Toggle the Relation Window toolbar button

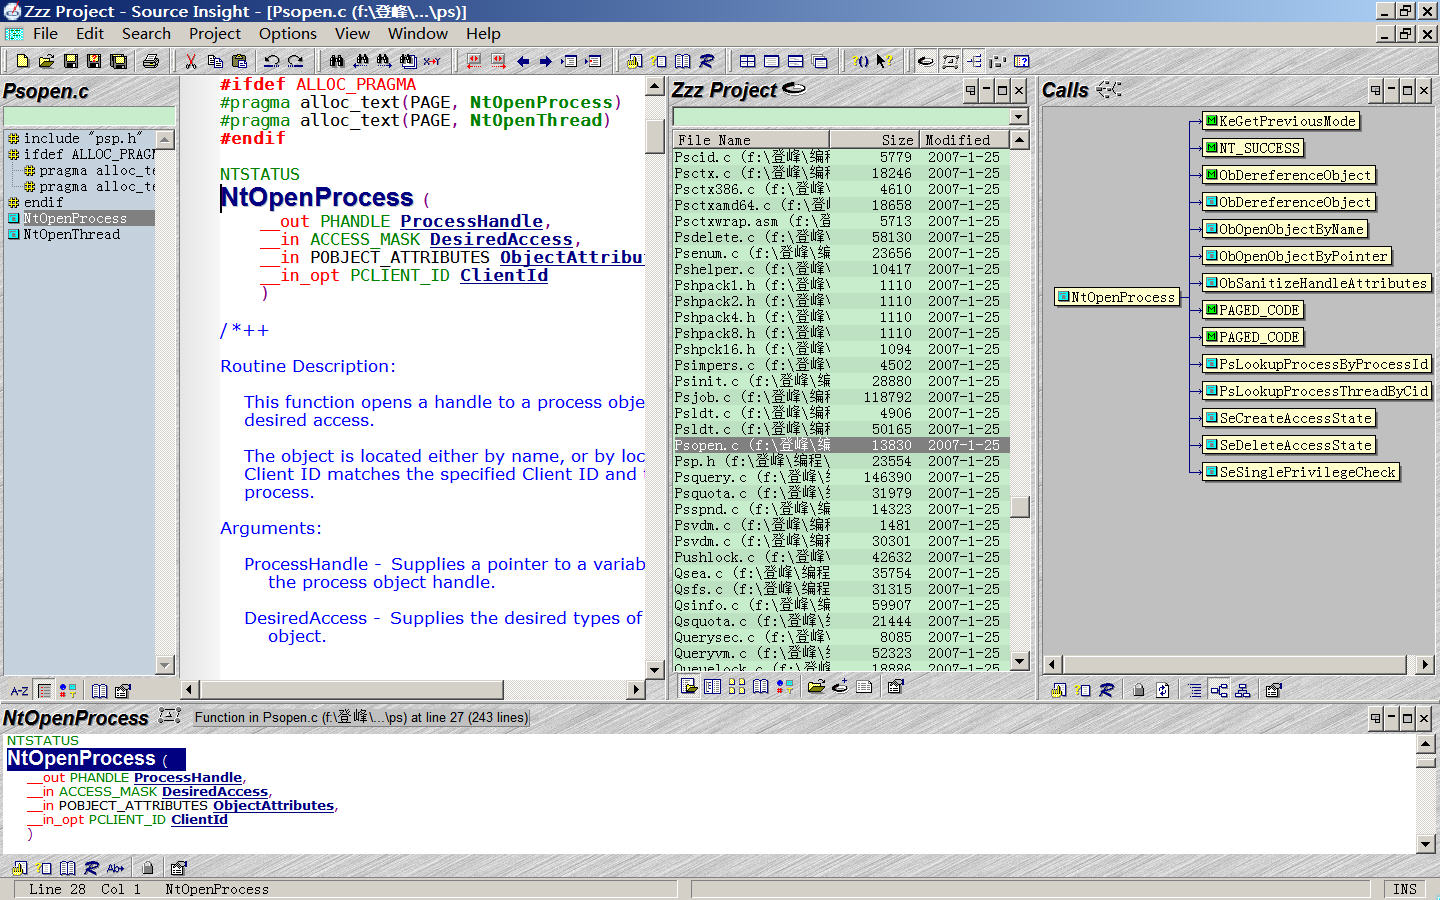[x=975, y=62]
